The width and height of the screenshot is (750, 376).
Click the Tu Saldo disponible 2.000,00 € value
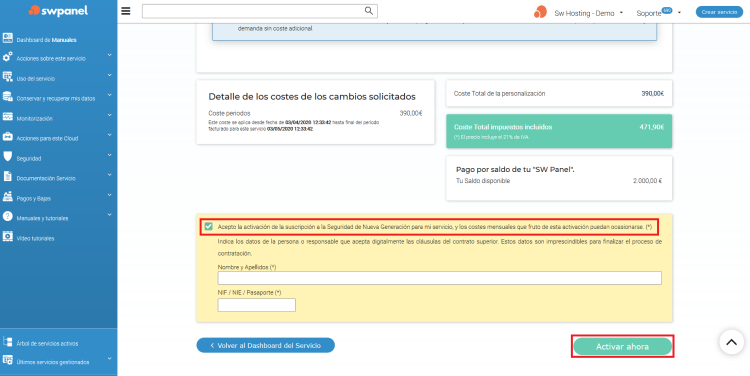(647, 181)
